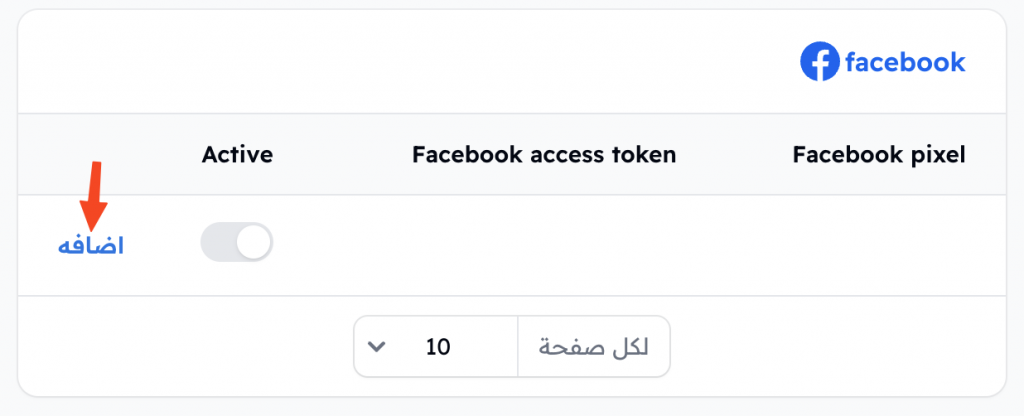Click the blank area beside Facebook logo
The height and width of the screenshot is (416, 1024).
405,62
